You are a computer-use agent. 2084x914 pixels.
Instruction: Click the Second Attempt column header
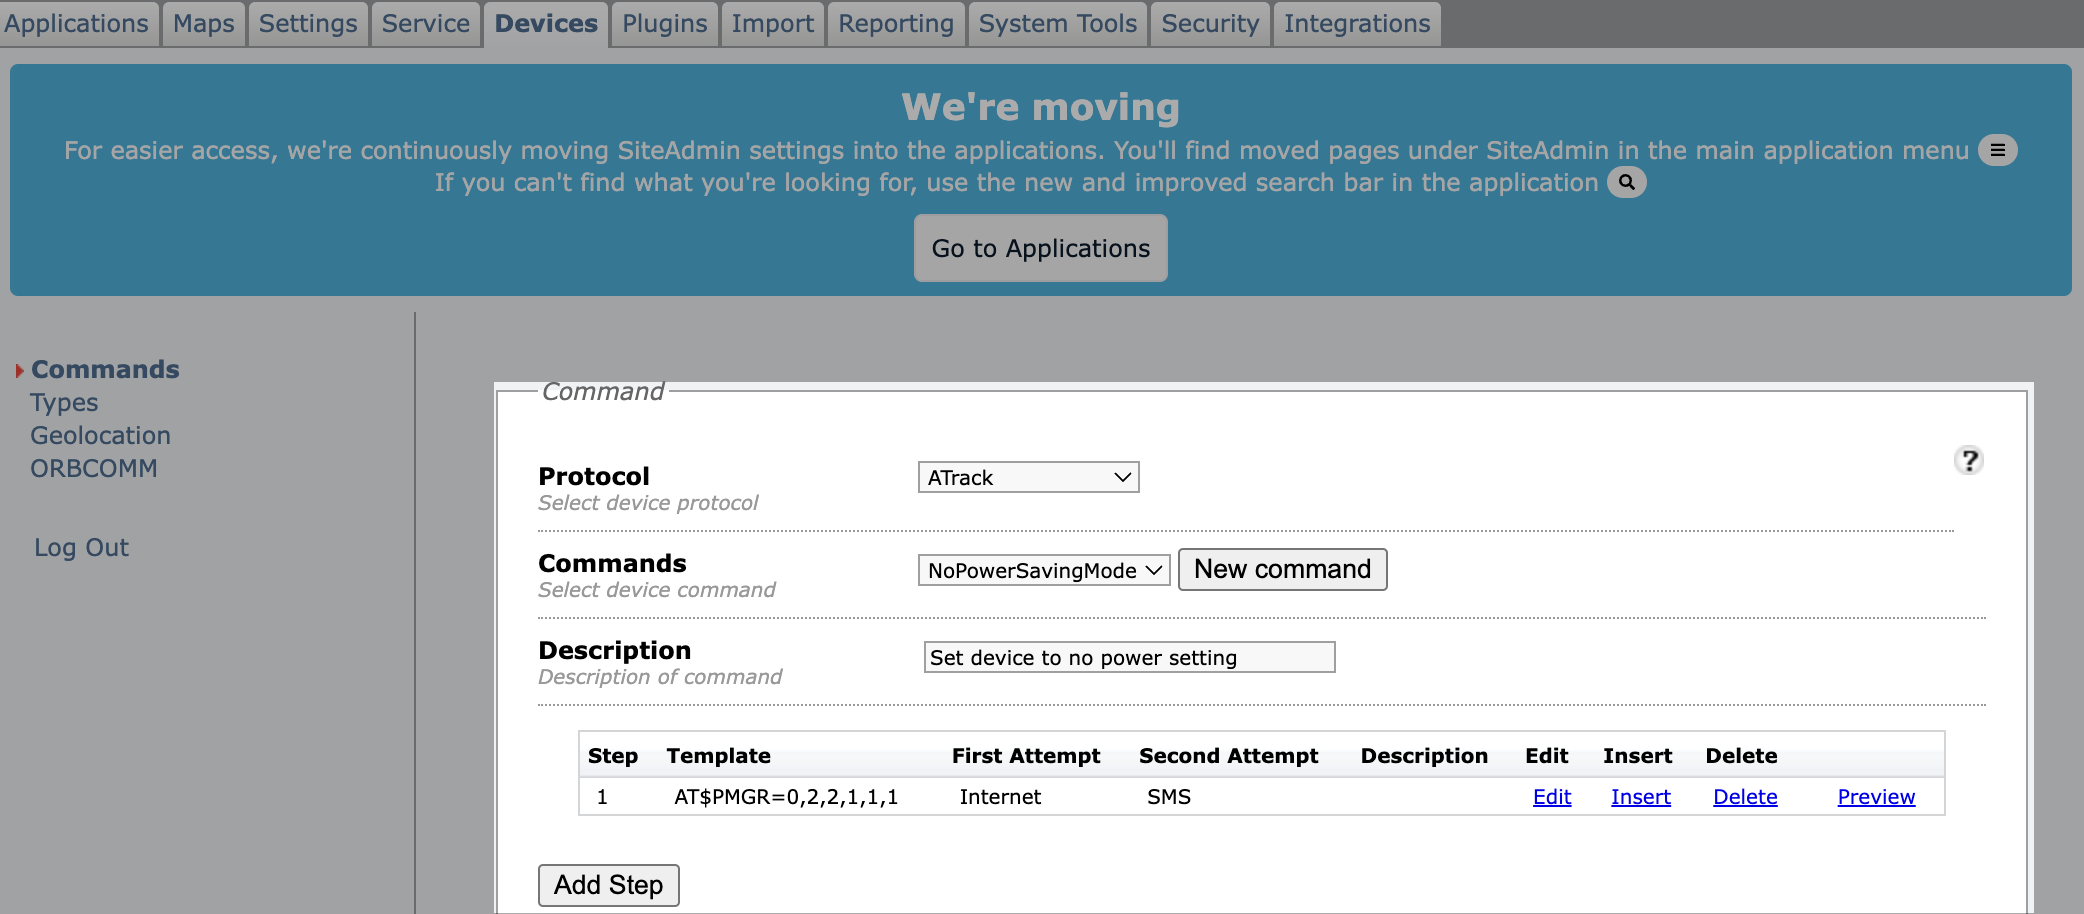1229,756
